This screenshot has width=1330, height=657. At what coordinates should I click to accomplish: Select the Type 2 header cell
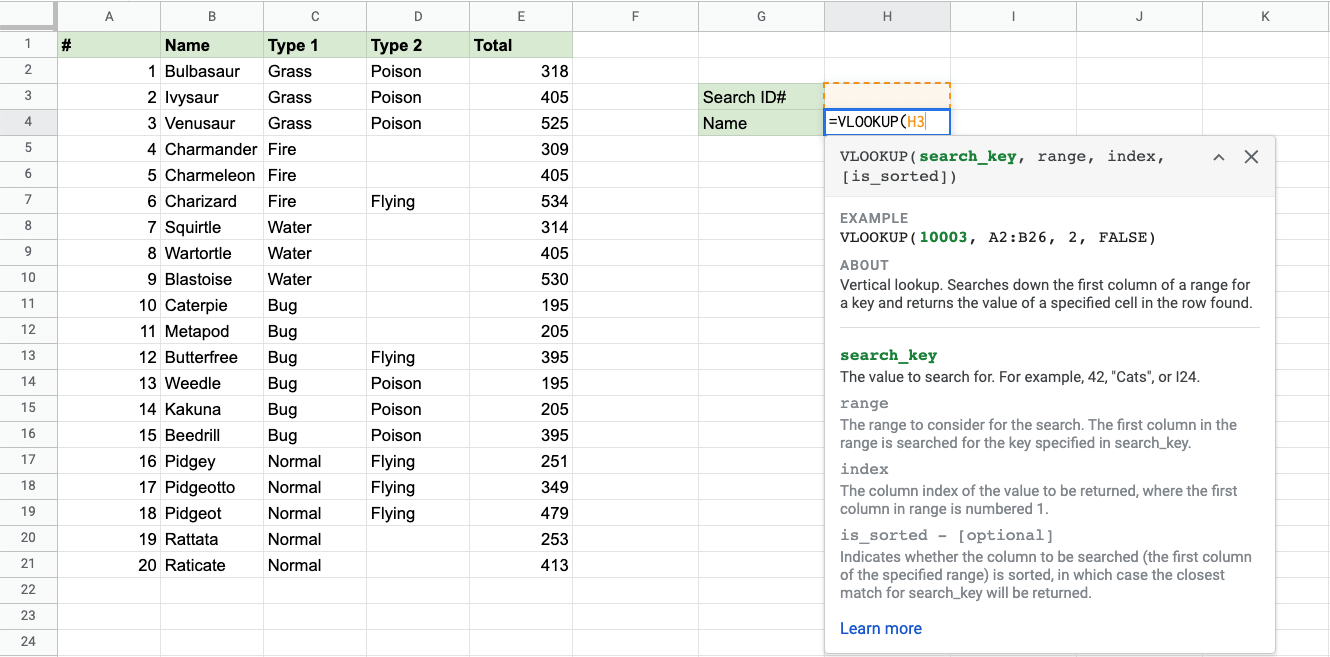point(417,45)
